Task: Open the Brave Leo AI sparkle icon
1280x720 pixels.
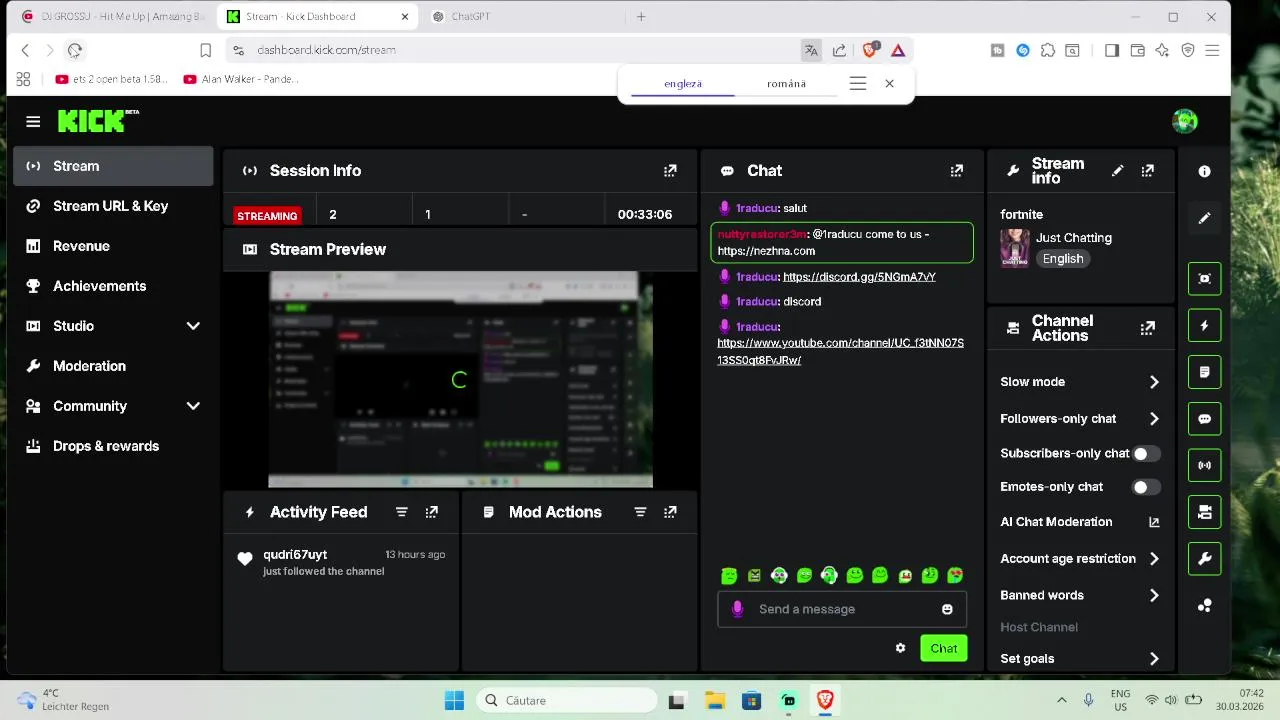Action: click(1162, 50)
